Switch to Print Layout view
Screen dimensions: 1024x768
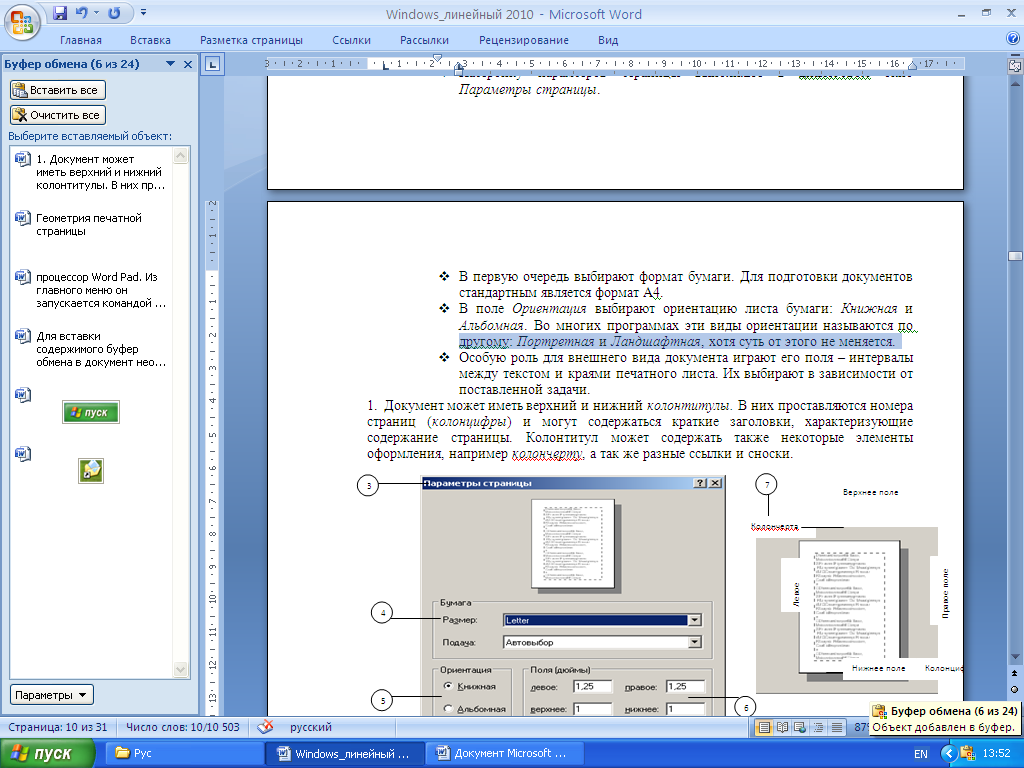coord(763,727)
